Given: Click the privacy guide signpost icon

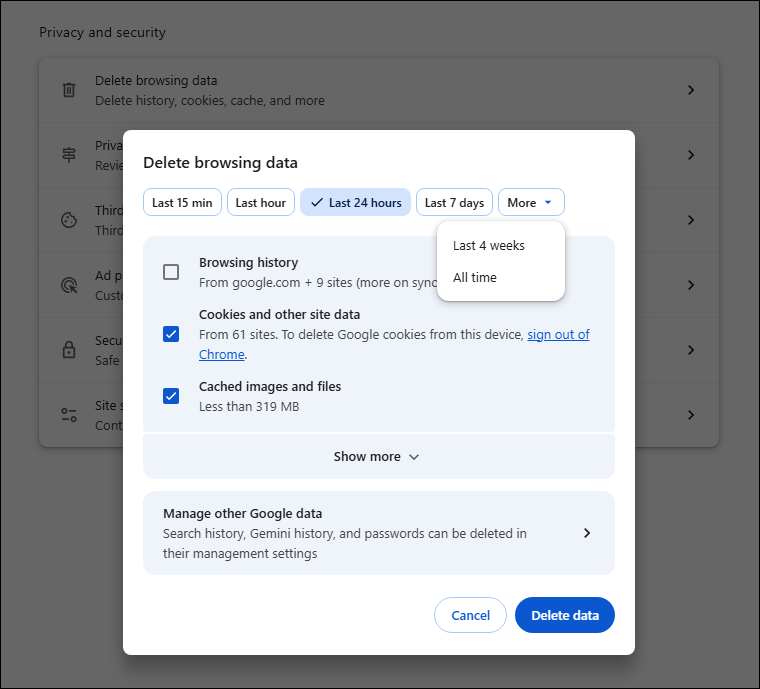Looking at the screenshot, I should [69, 155].
